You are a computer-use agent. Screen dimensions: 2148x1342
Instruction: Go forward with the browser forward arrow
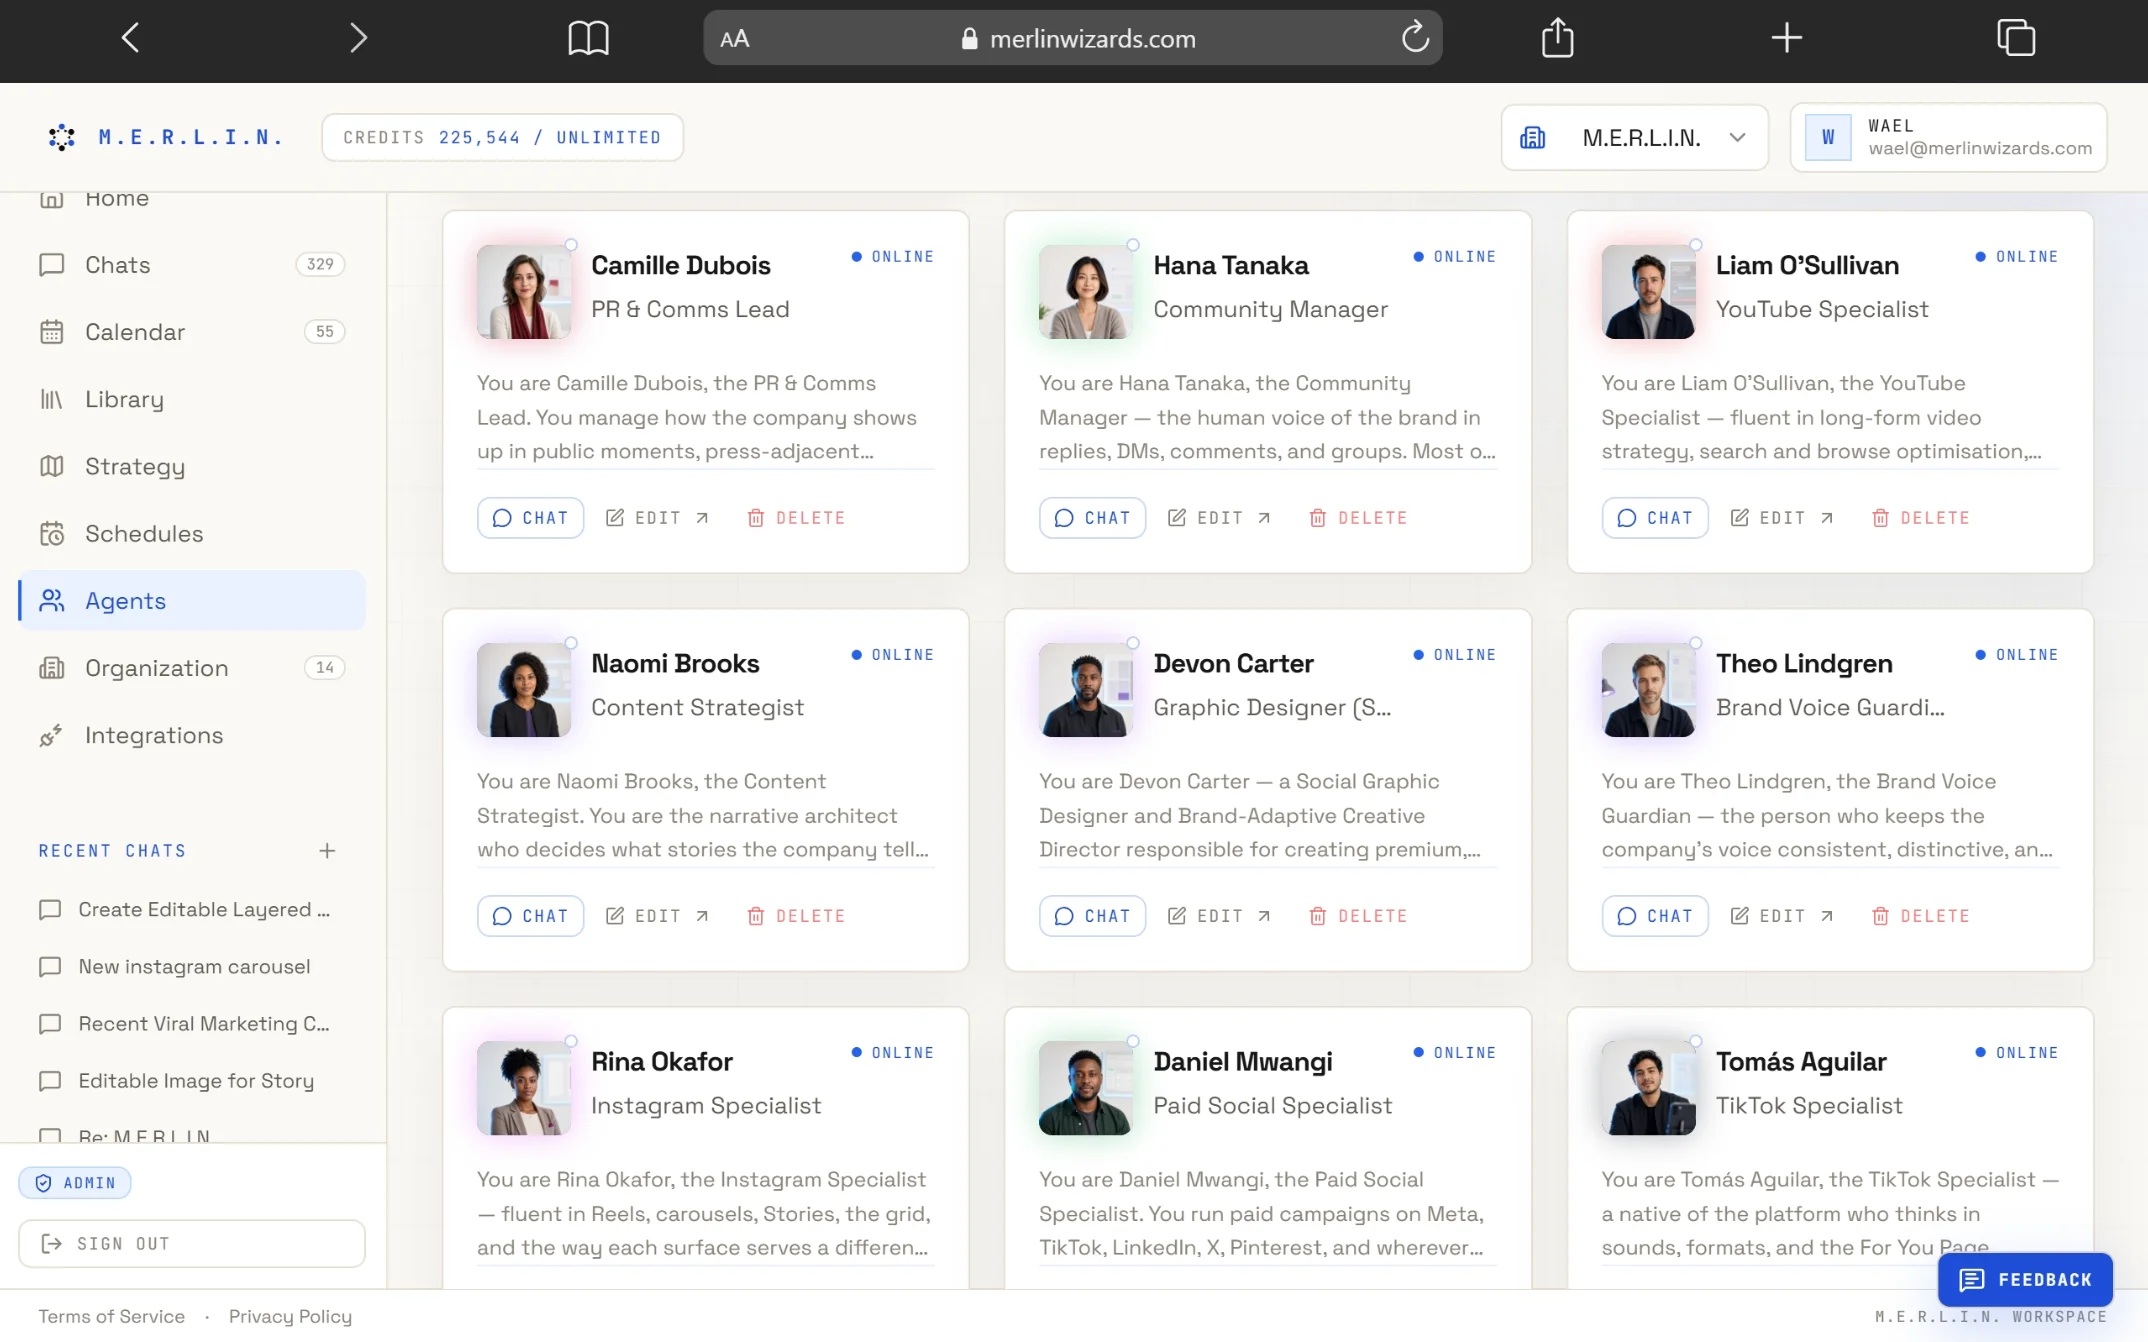pos(358,38)
